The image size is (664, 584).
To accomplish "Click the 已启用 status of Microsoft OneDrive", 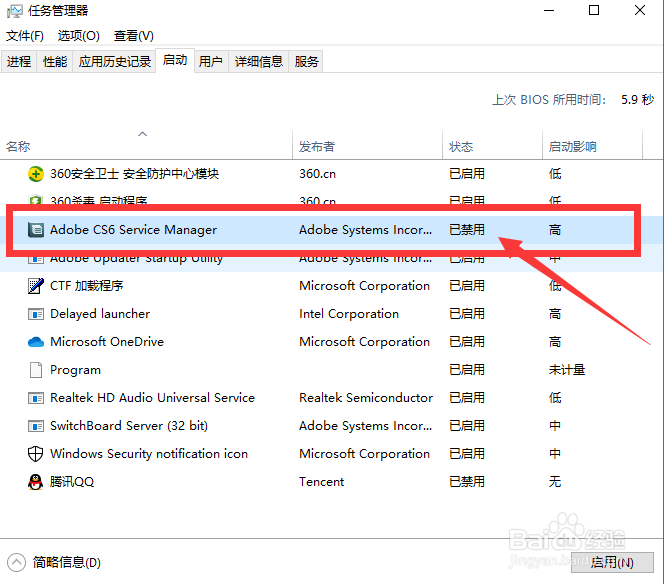I will [x=467, y=342].
